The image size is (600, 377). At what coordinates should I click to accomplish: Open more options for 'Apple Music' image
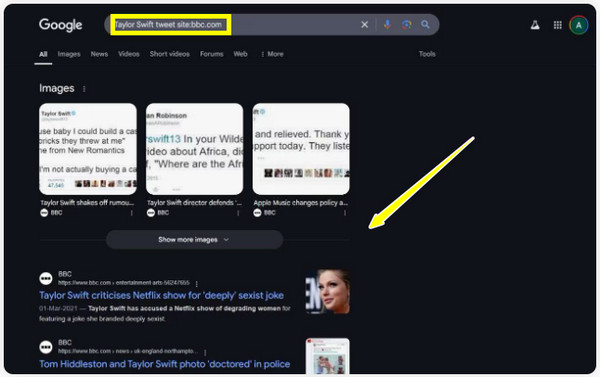tap(345, 213)
